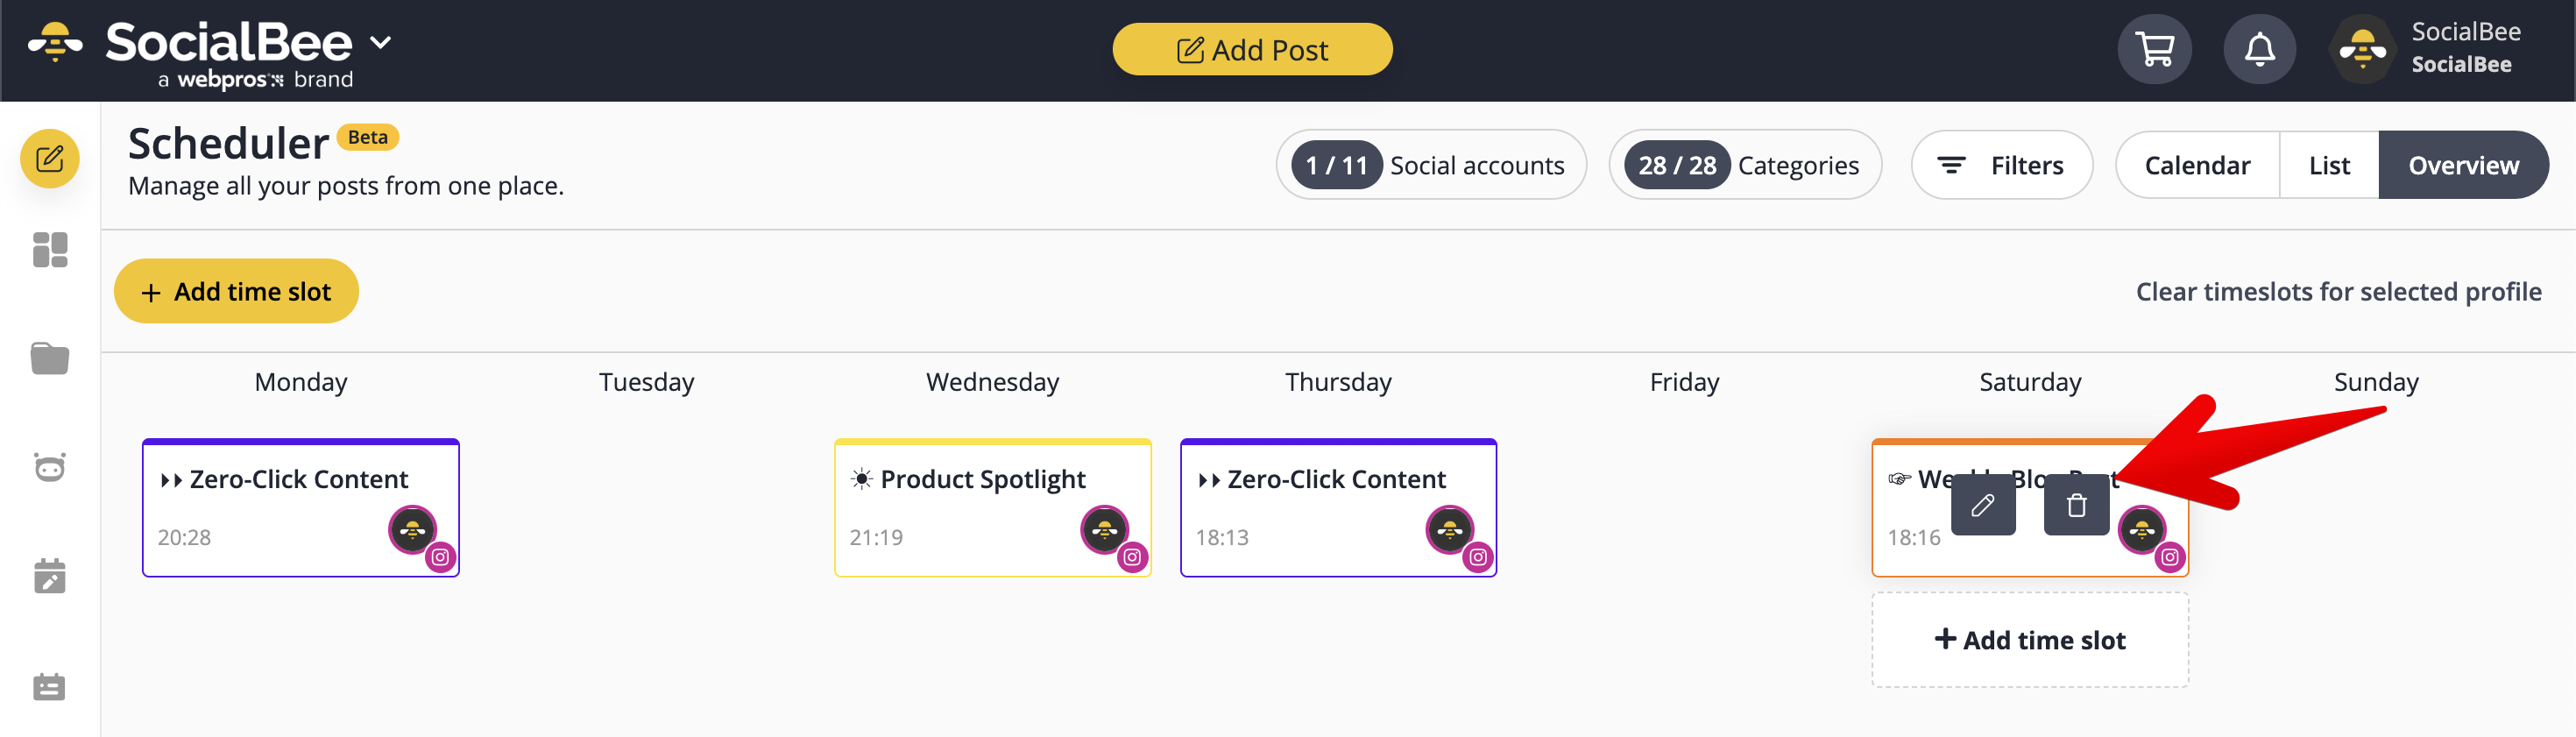Screen dimensions: 2576x737
Task: Delete the Saturday slot with trash icon
Action: [2076, 506]
